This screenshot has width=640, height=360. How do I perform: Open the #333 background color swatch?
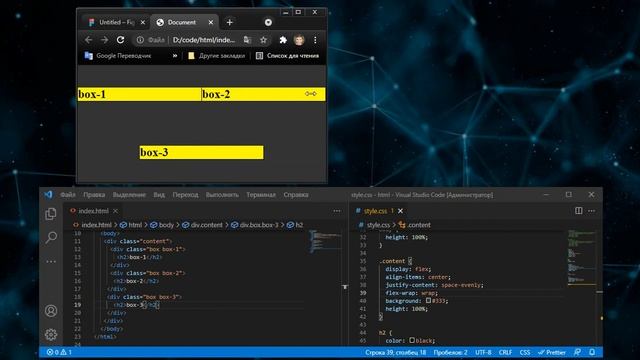tap(428, 300)
